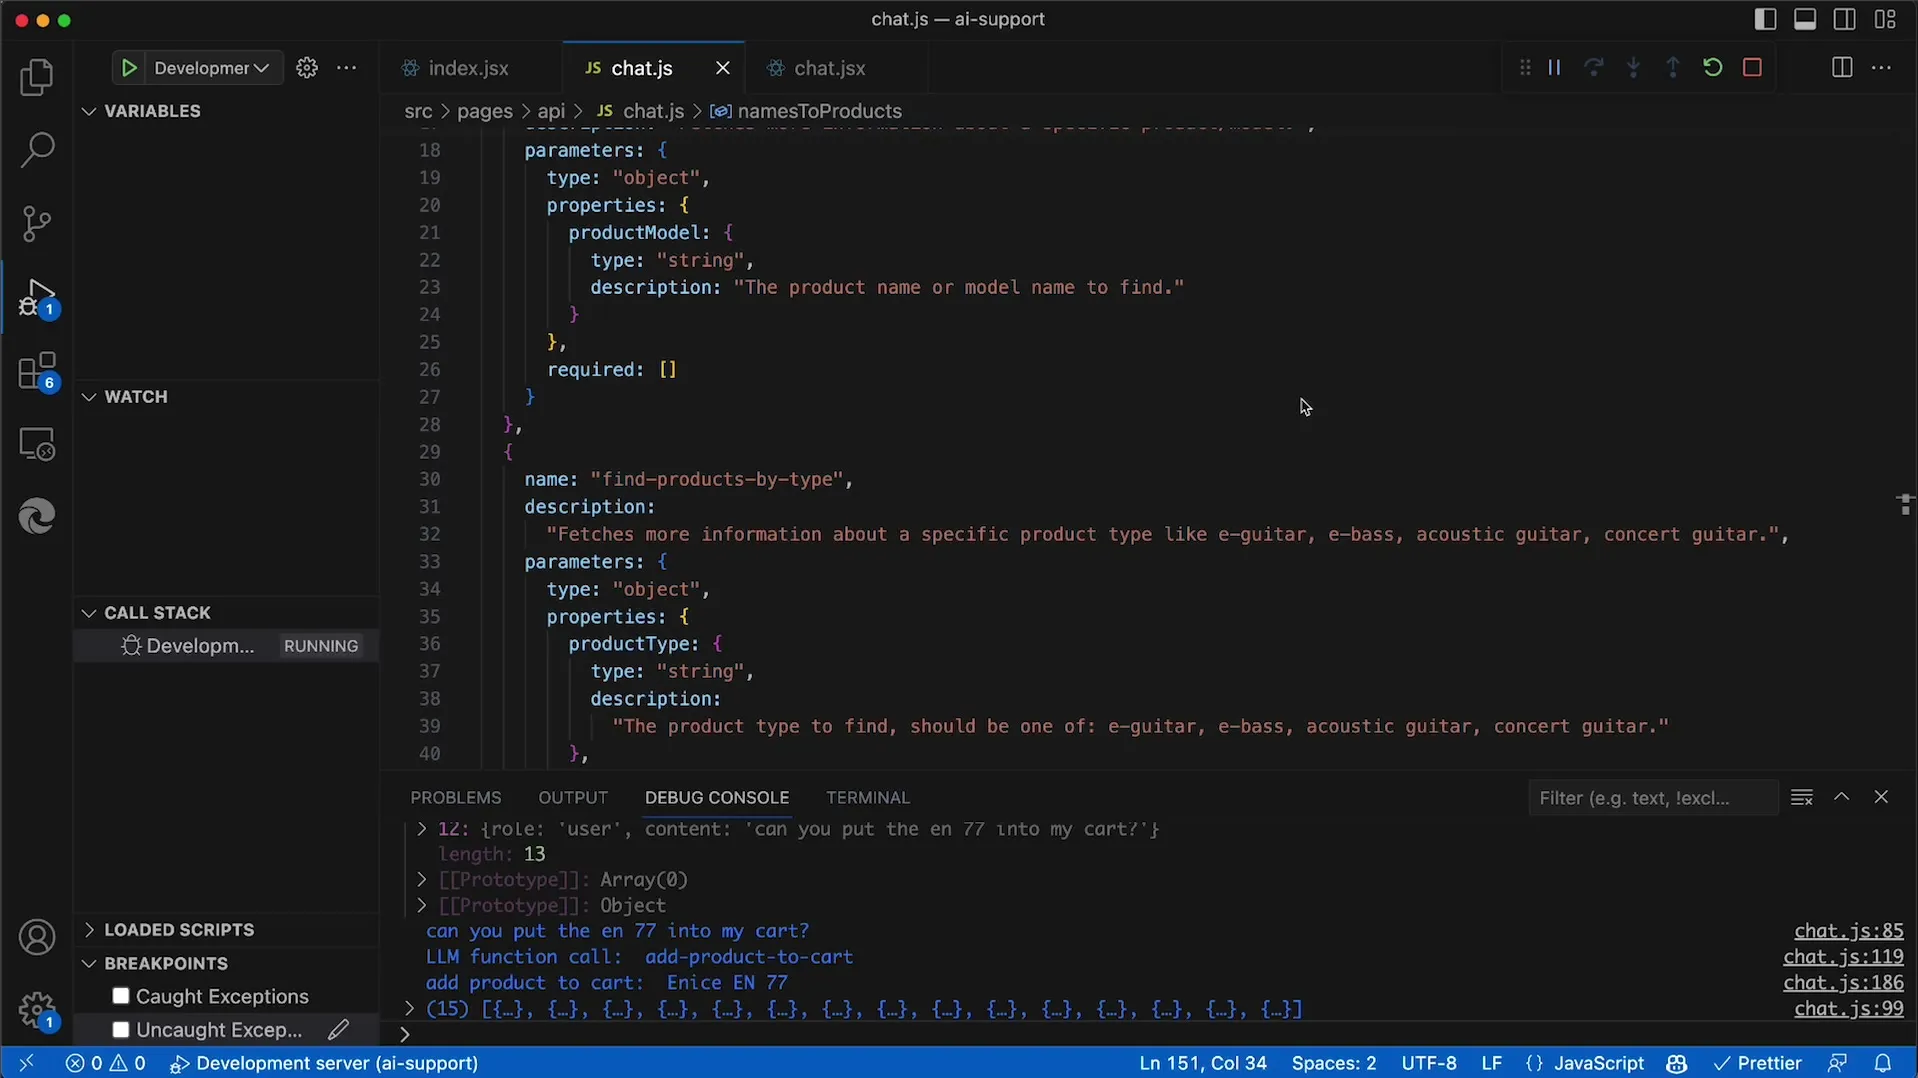Open source link chat.js:85

[1848, 931]
